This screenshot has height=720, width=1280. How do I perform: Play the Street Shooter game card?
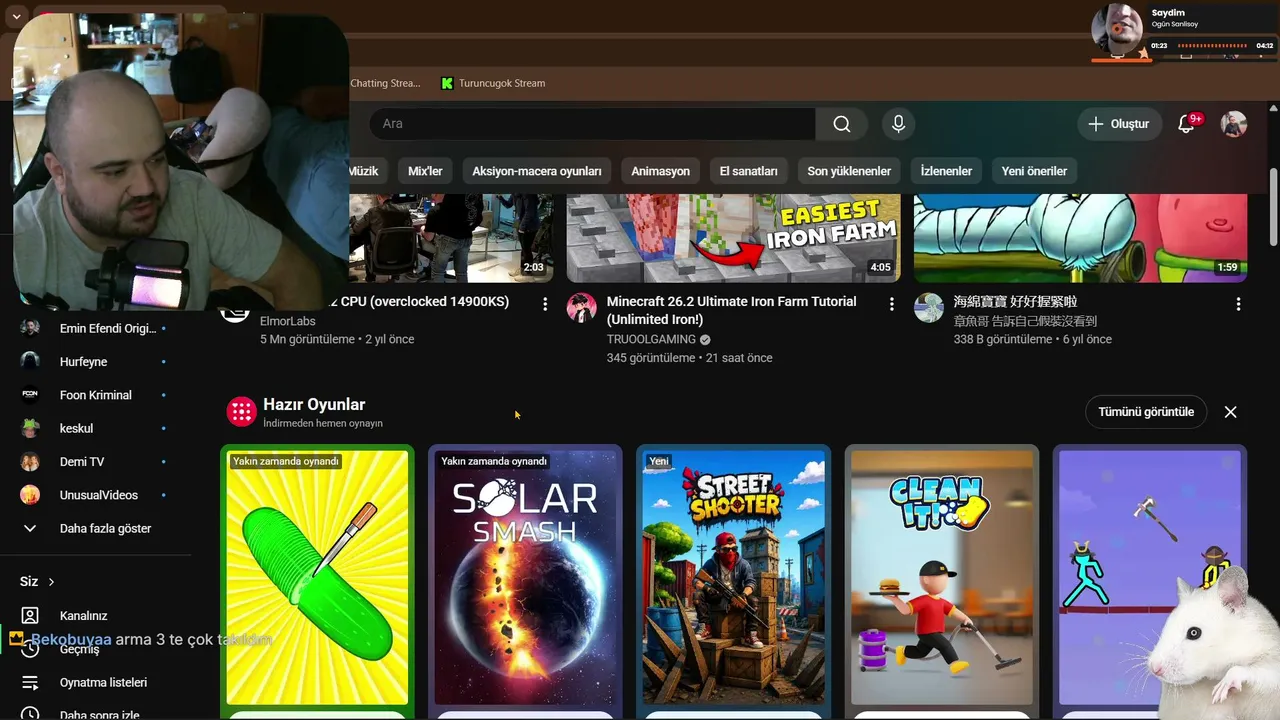(x=733, y=577)
